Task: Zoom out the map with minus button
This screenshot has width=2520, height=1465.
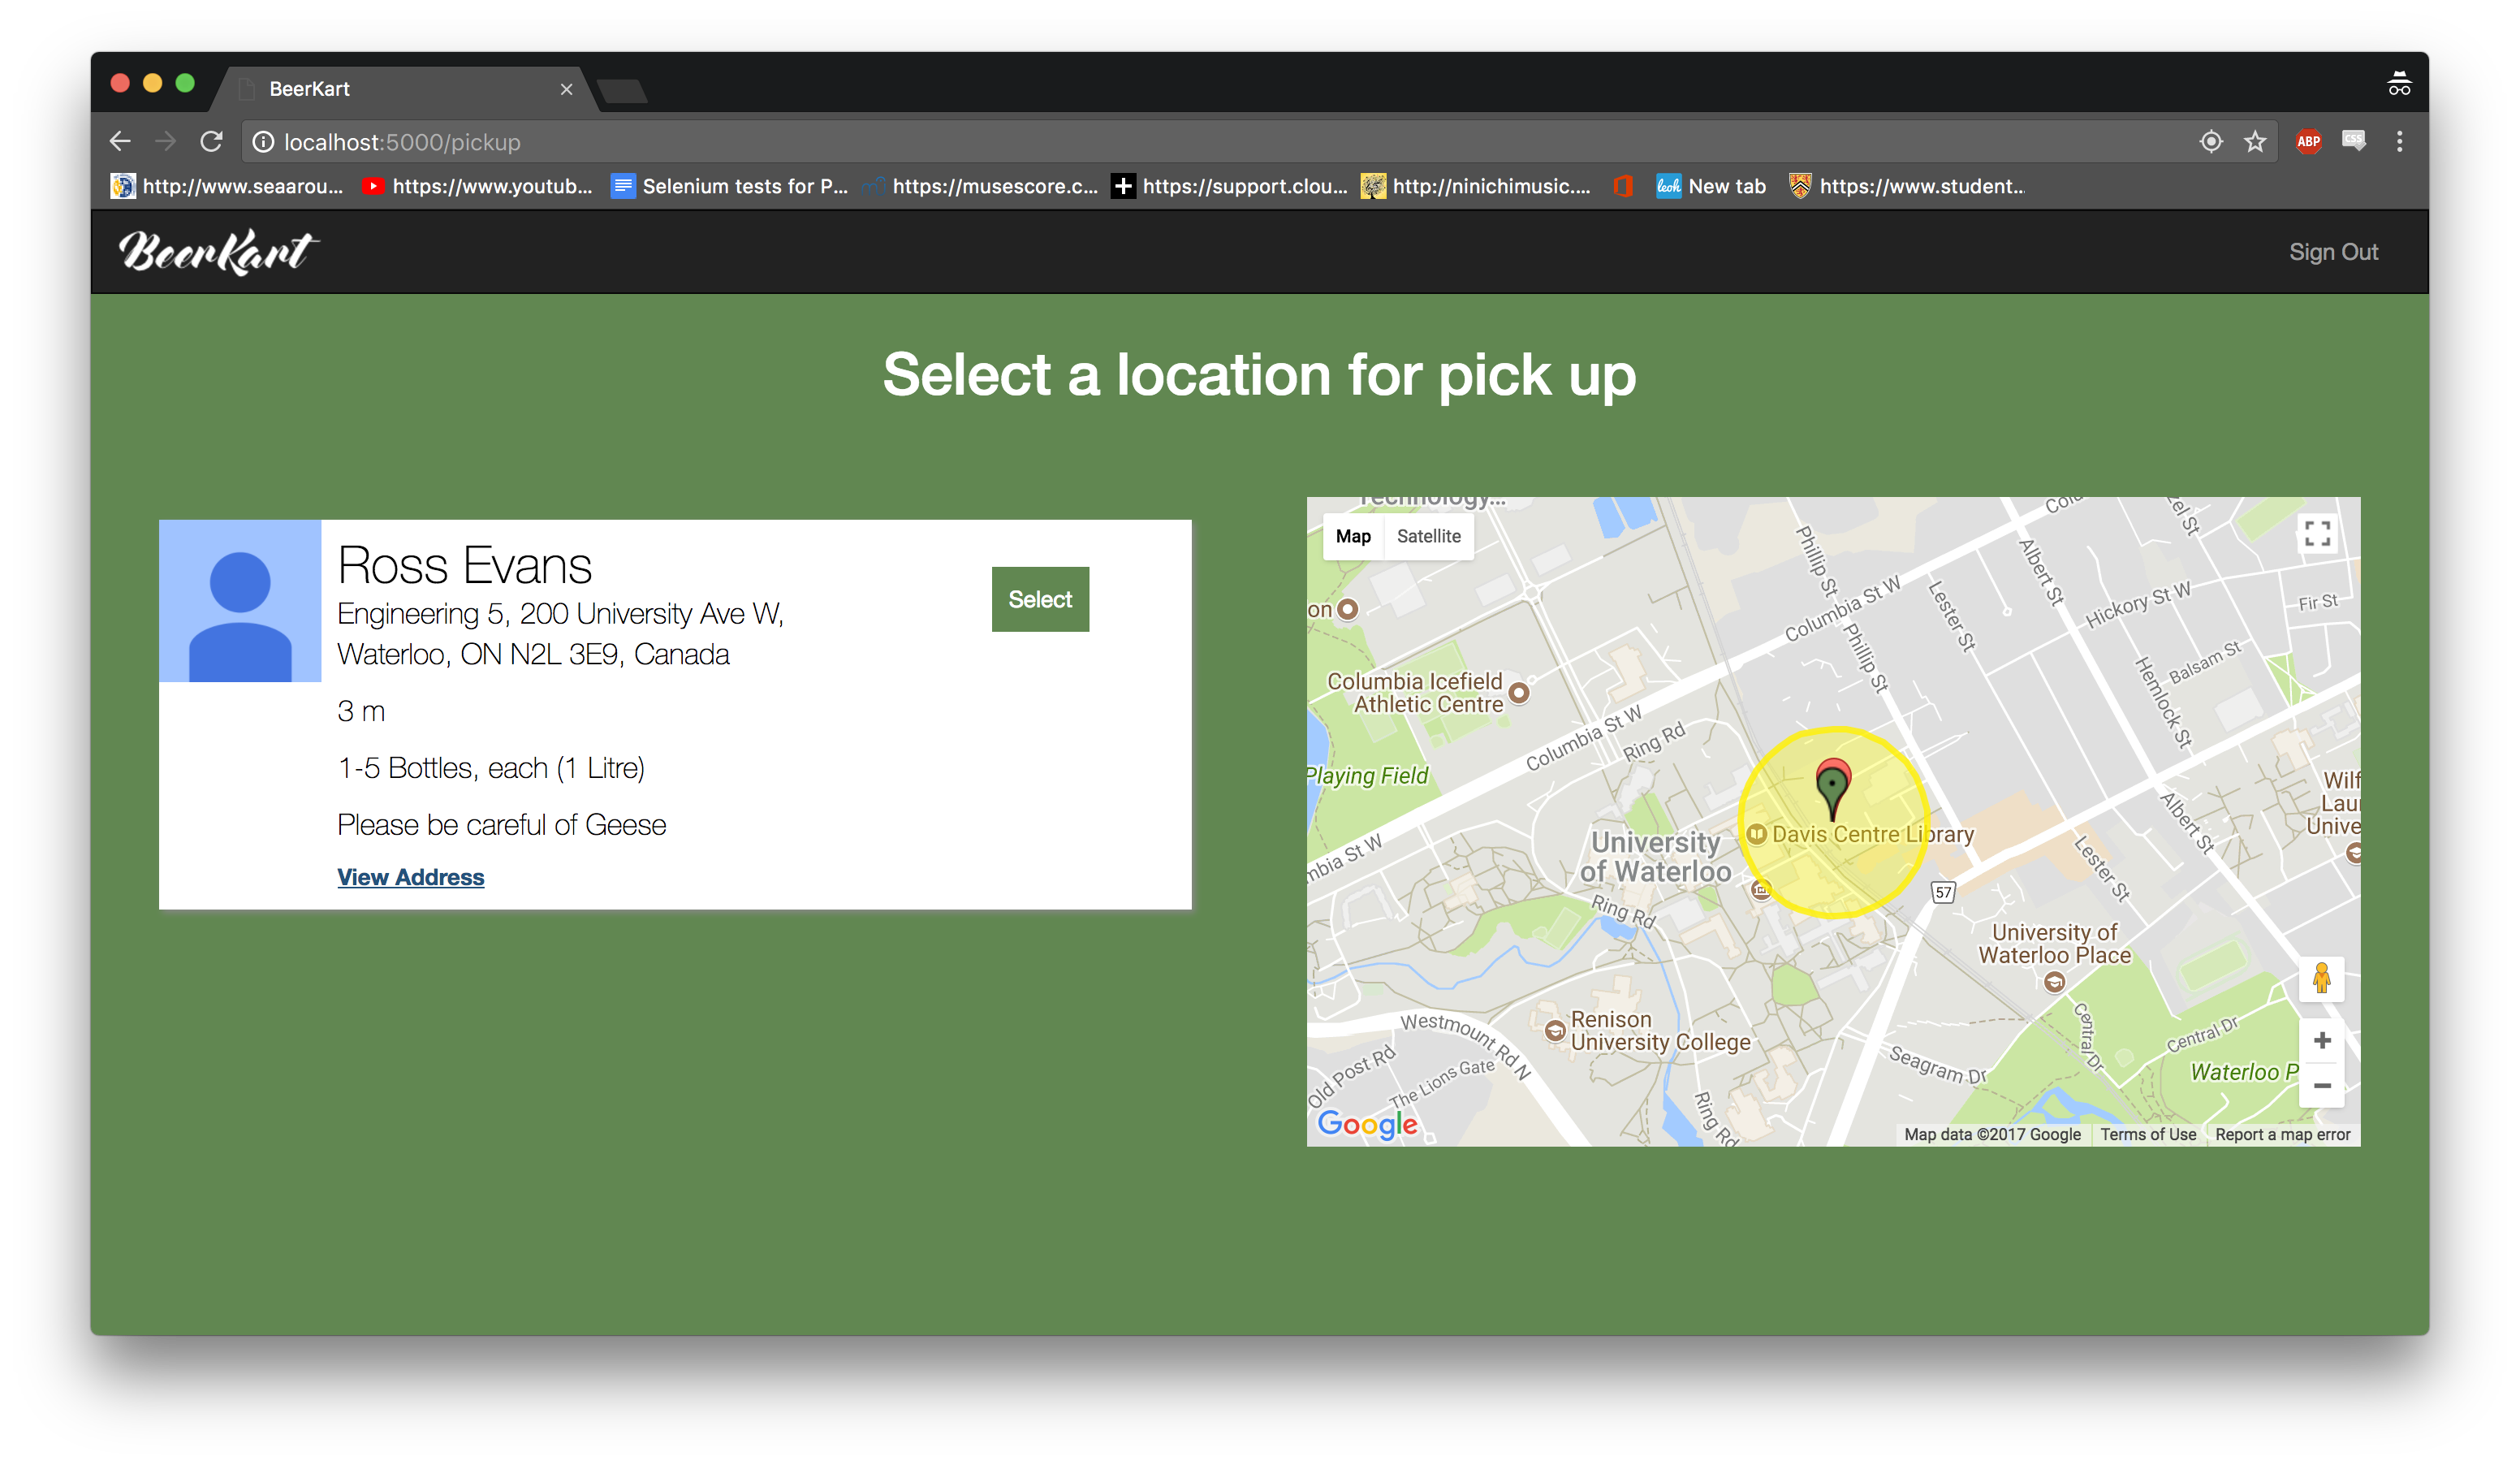Action: coord(2321,1085)
